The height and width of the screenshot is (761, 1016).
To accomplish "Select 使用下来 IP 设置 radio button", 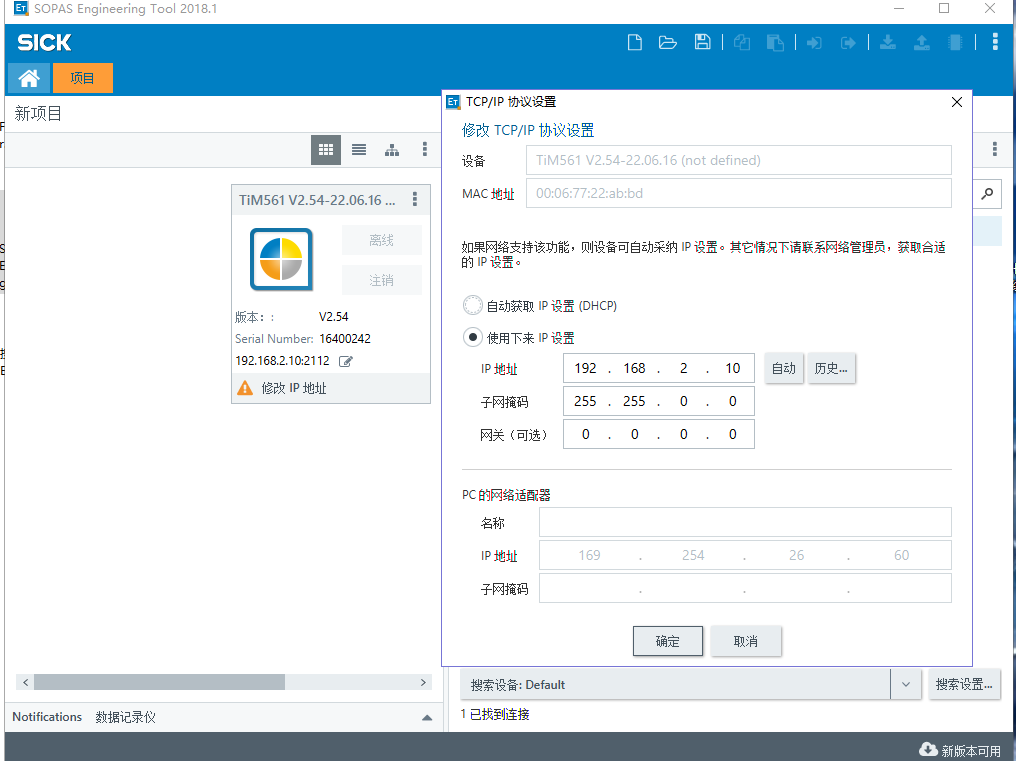I will [473, 337].
